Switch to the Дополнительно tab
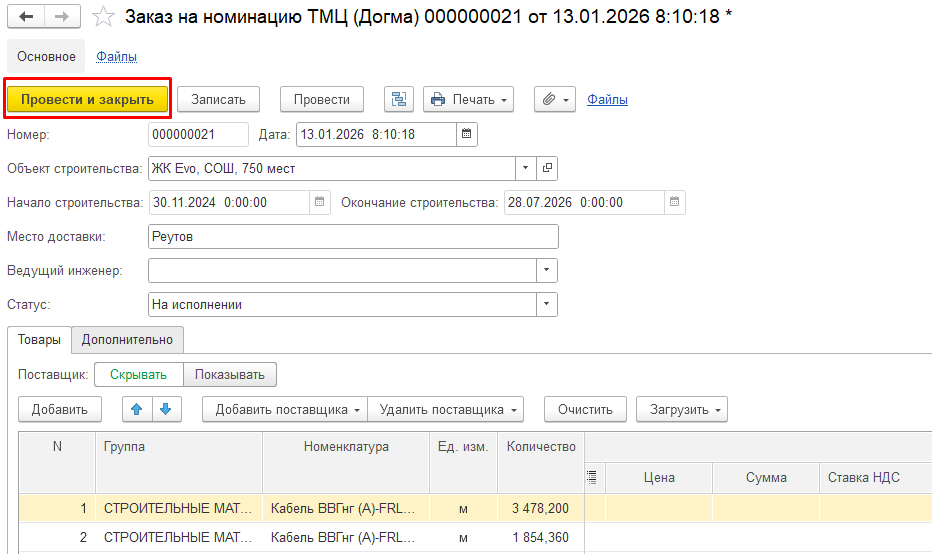 coord(127,340)
